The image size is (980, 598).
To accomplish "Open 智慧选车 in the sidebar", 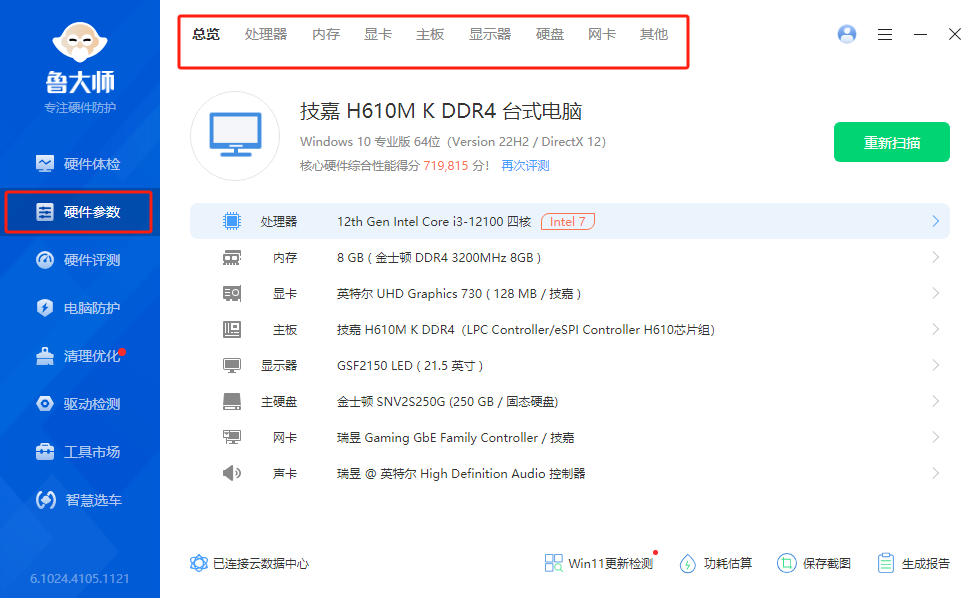I will (78, 500).
